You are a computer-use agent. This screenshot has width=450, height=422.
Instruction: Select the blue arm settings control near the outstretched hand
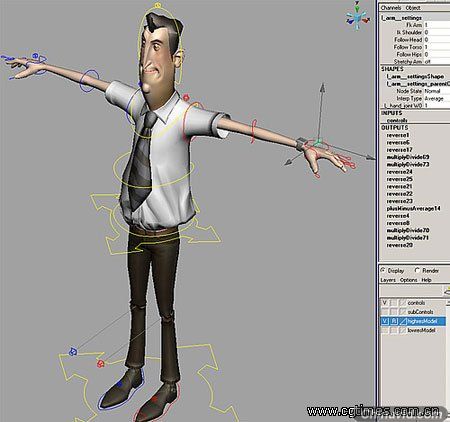tap(35, 56)
